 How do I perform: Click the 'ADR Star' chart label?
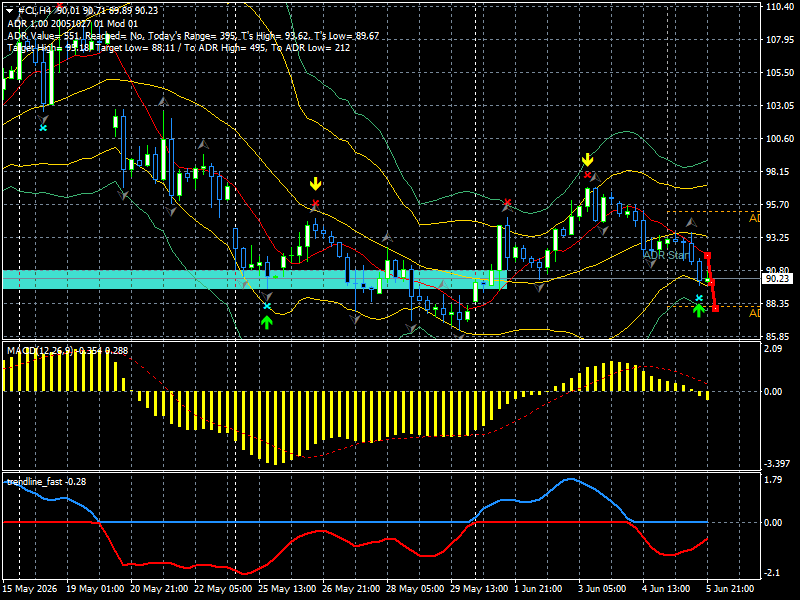pyautogui.click(x=666, y=255)
